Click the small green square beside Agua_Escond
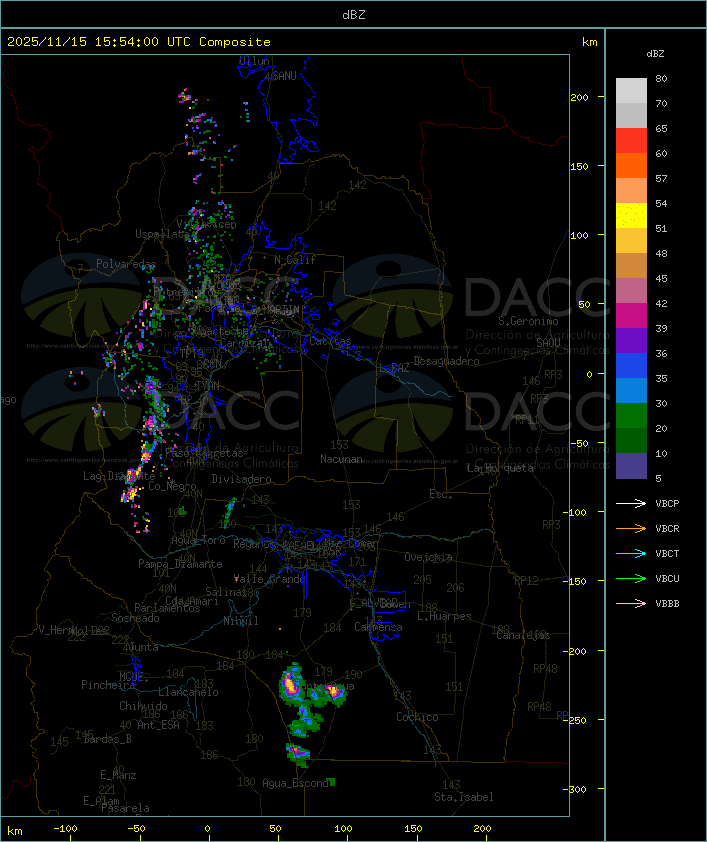The image size is (707, 842). pyautogui.click(x=332, y=782)
